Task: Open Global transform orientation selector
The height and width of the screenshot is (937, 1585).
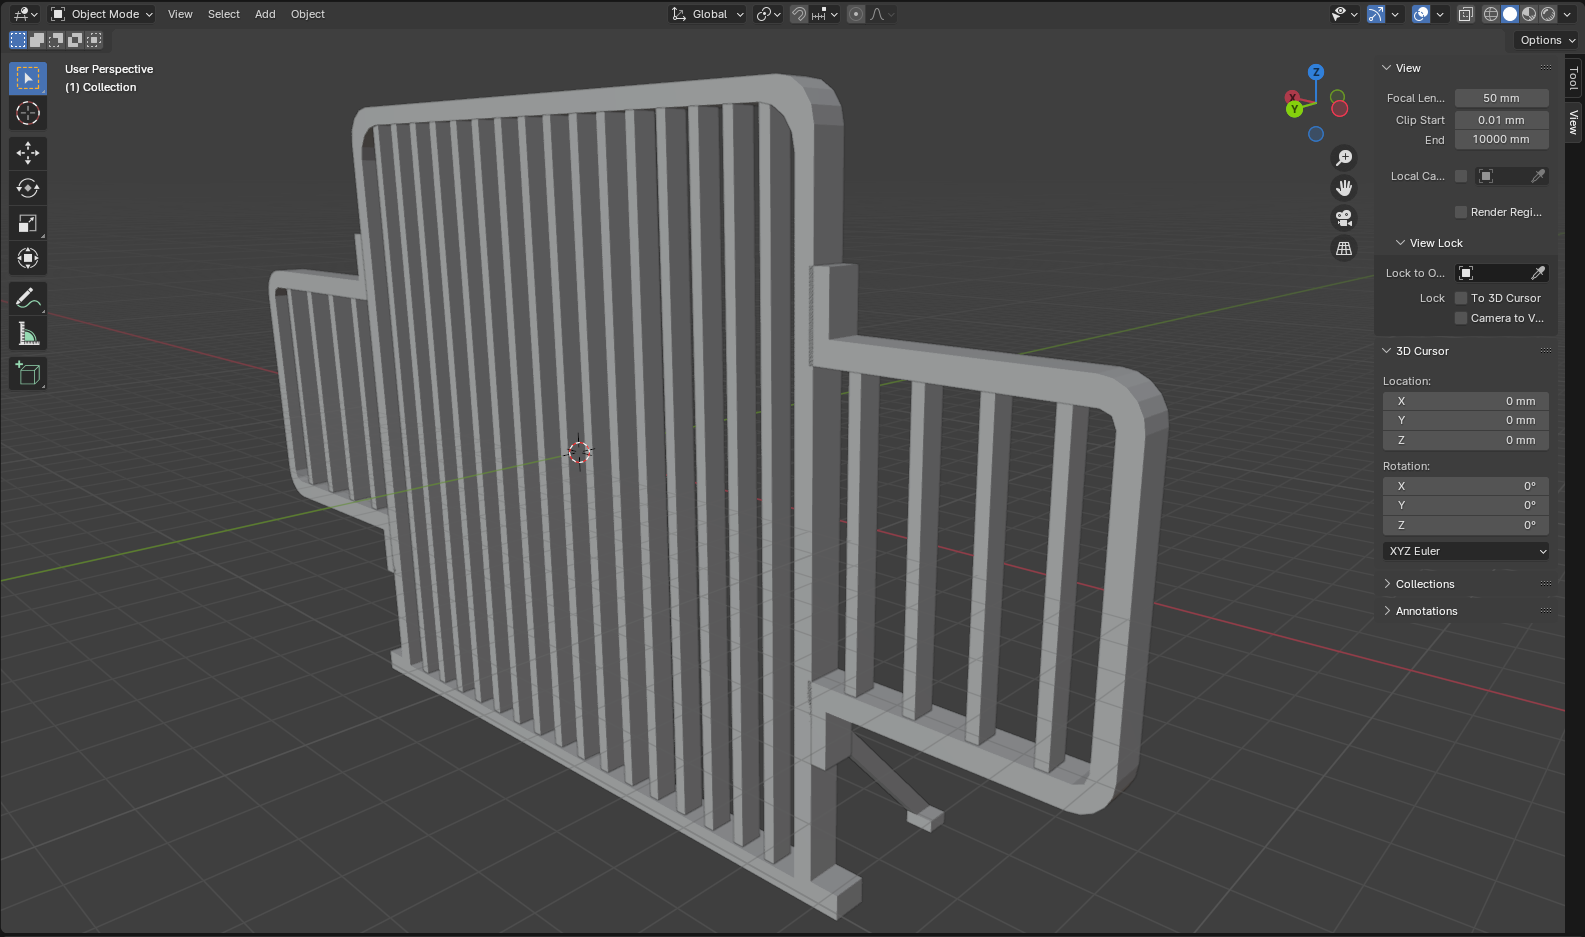Action: [x=709, y=14]
